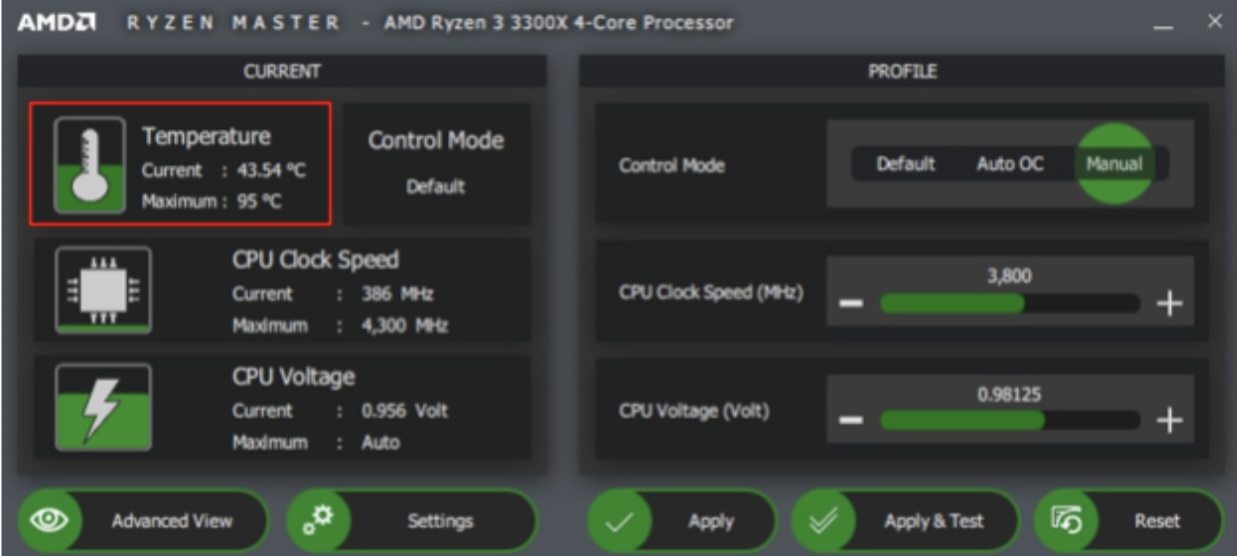Click the eye icon for Advanced View
Image resolution: width=1237 pixels, height=556 pixels.
tap(48, 520)
